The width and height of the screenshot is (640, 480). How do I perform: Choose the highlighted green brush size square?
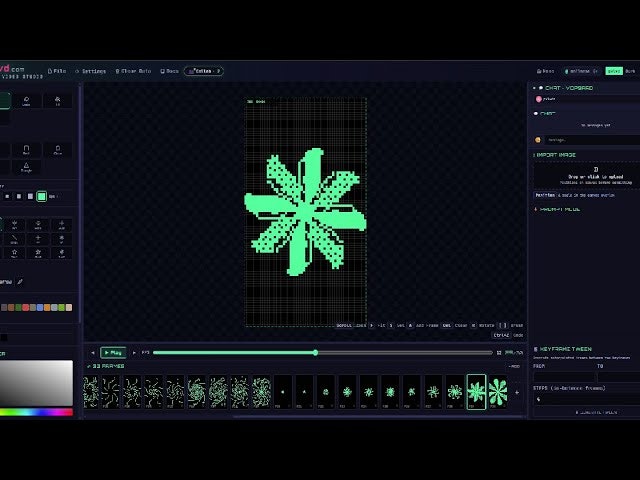[x=42, y=196]
